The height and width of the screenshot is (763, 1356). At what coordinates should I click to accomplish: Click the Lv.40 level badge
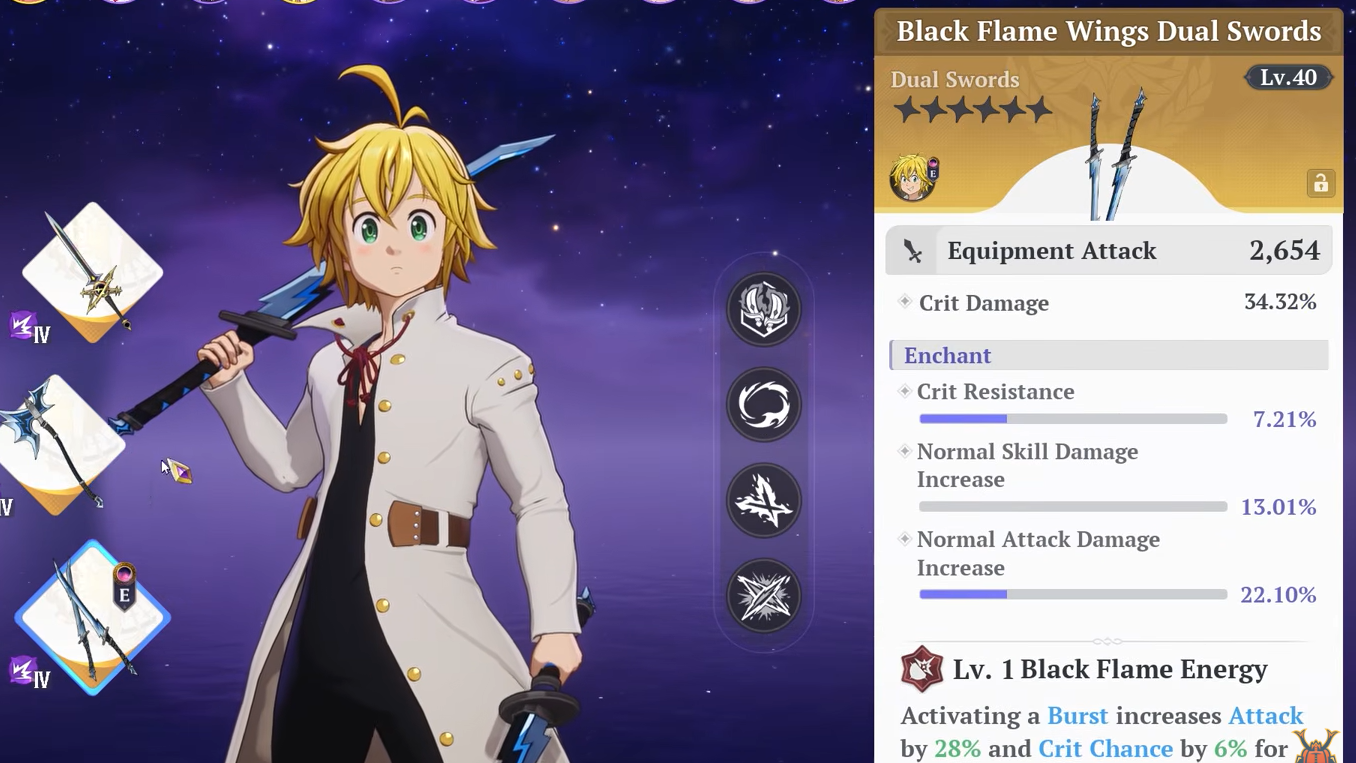(x=1288, y=77)
